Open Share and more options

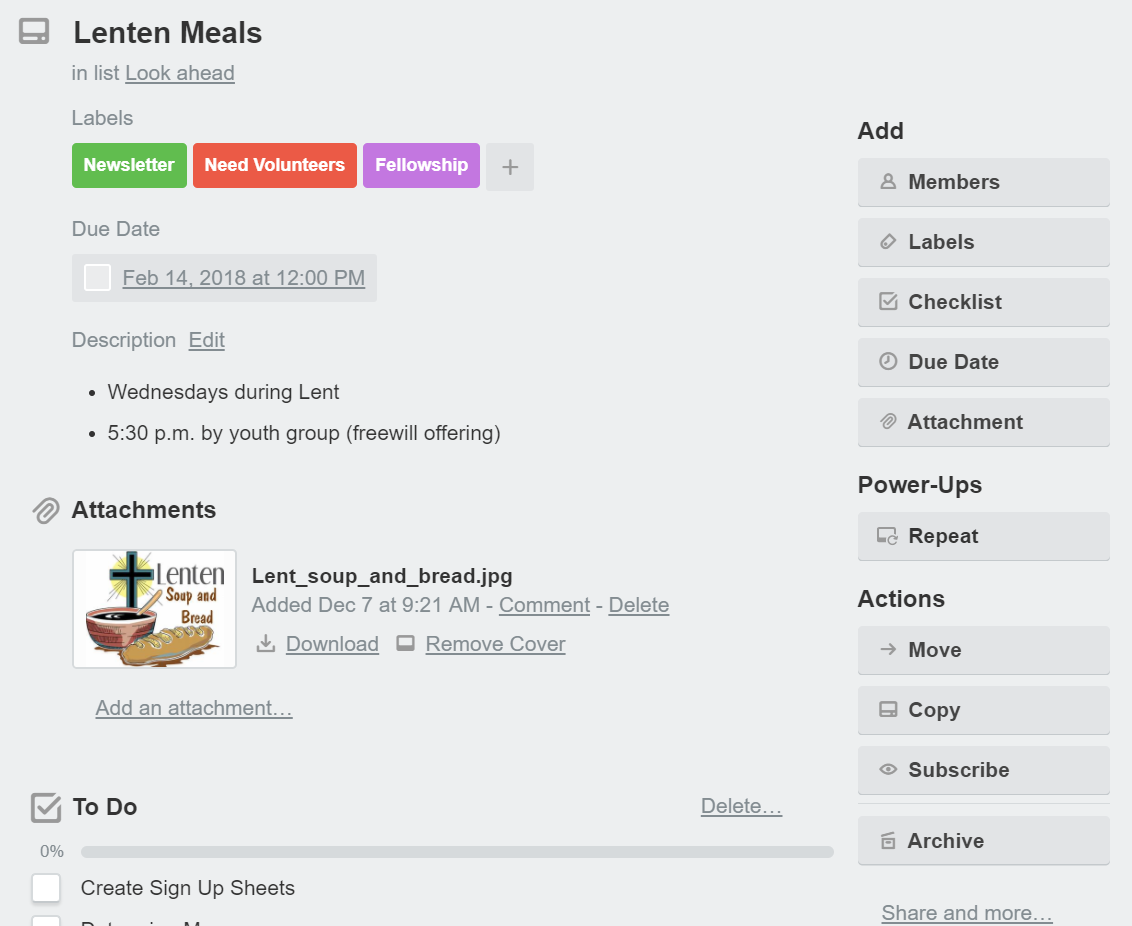click(x=966, y=912)
